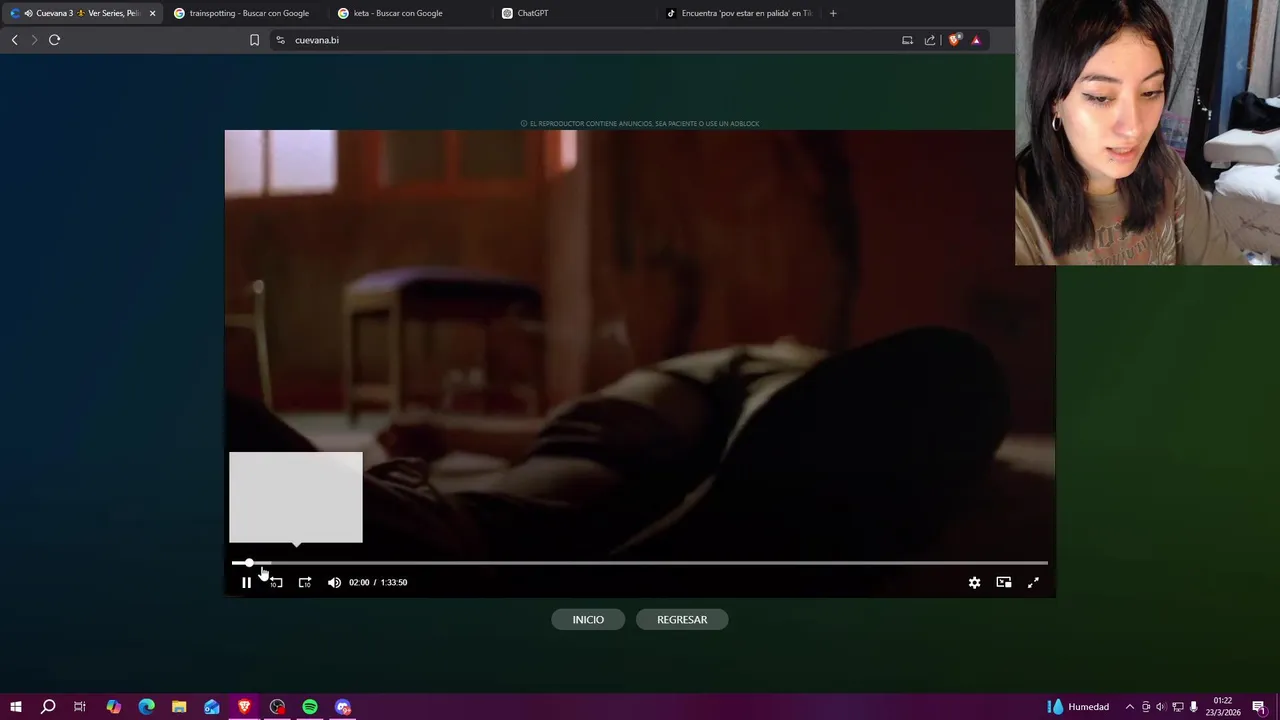The height and width of the screenshot is (720, 1280).
Task: Open the Humedad weather widget
Action: (x=1079, y=707)
